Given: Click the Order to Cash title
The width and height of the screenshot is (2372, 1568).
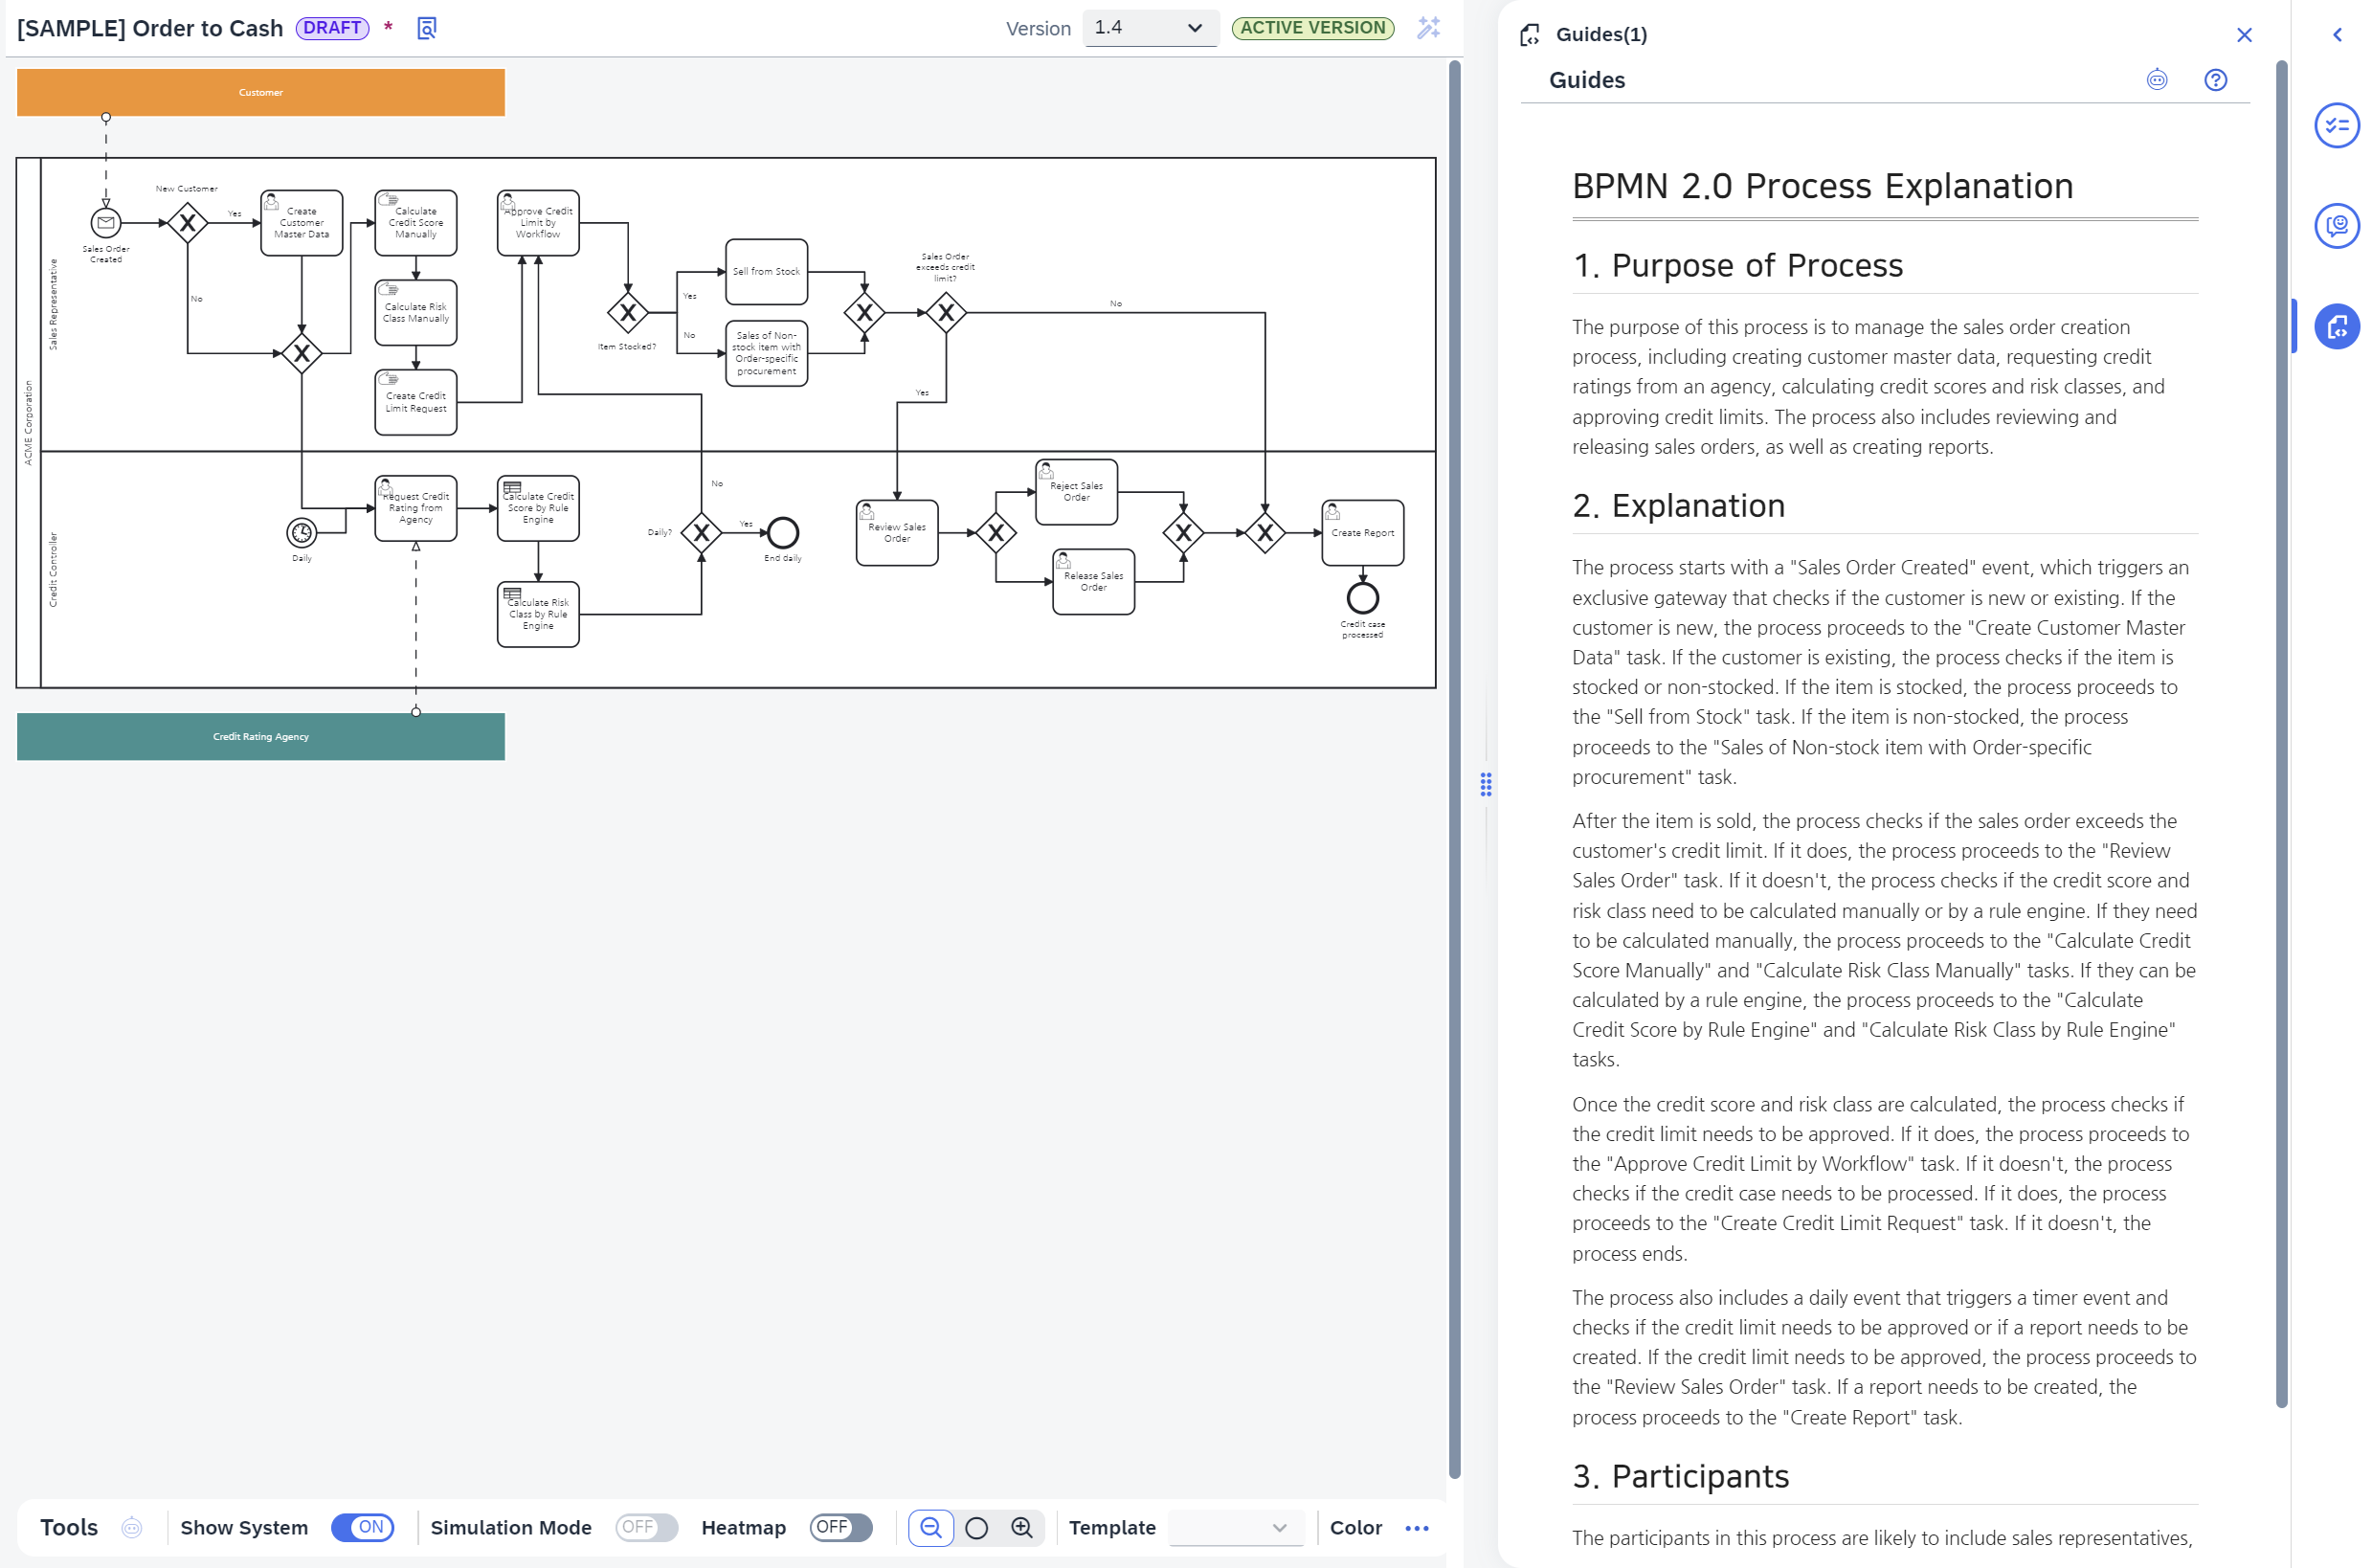Looking at the screenshot, I should coord(150,28).
